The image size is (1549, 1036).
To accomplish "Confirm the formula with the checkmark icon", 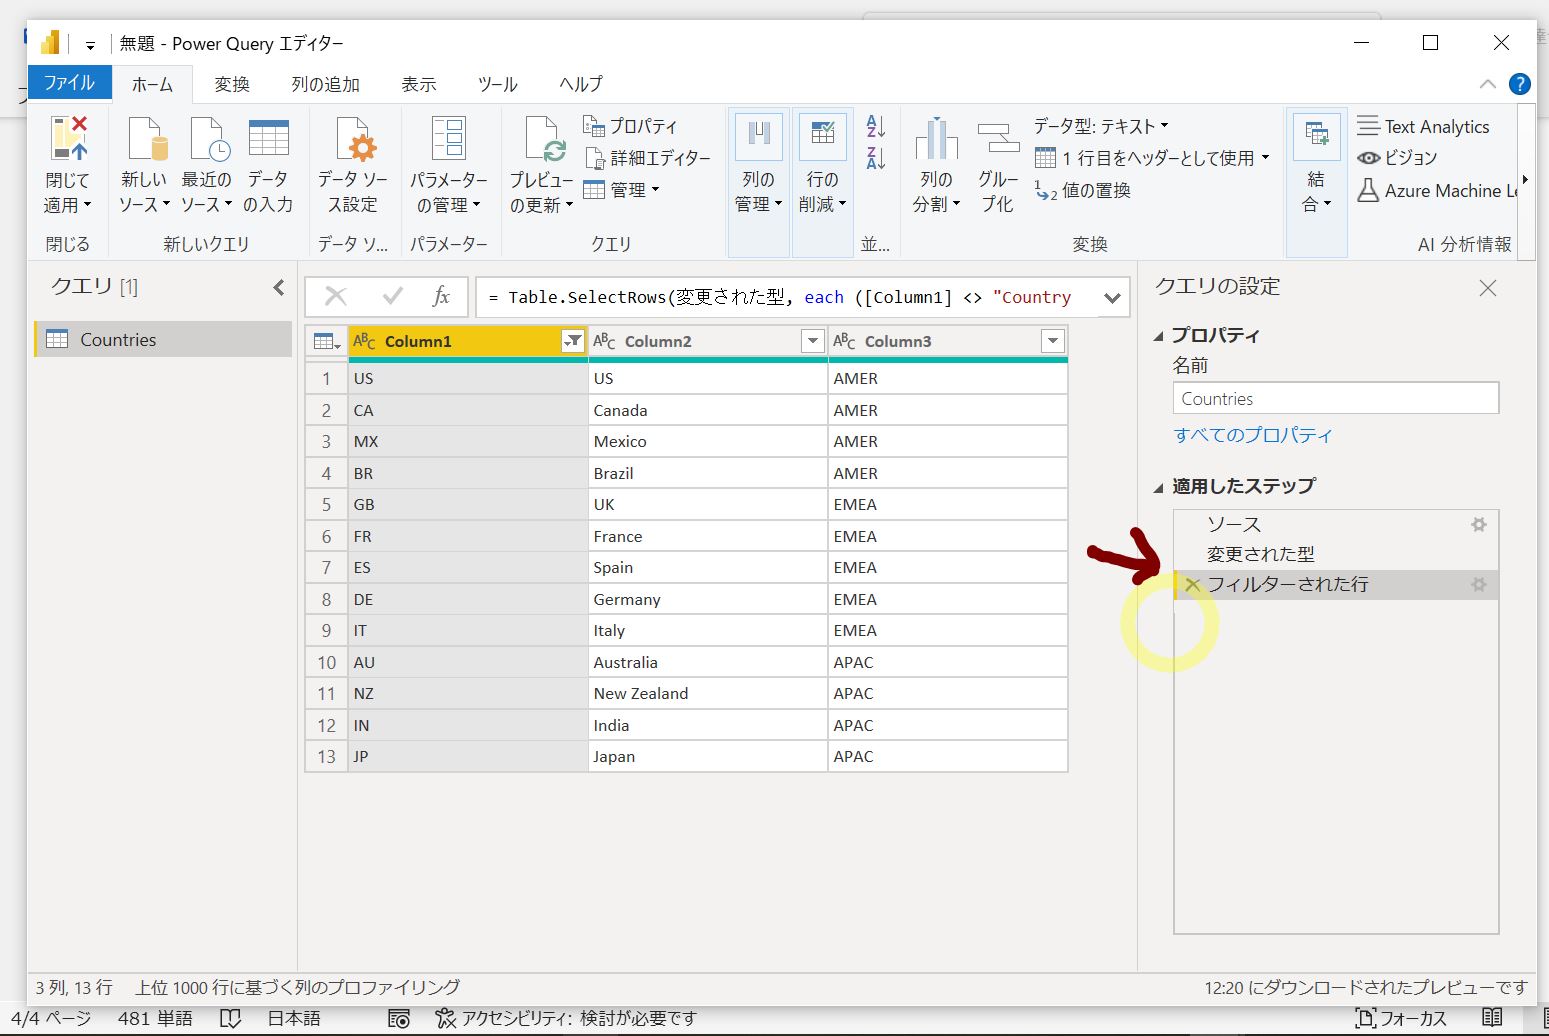I will coord(392,296).
